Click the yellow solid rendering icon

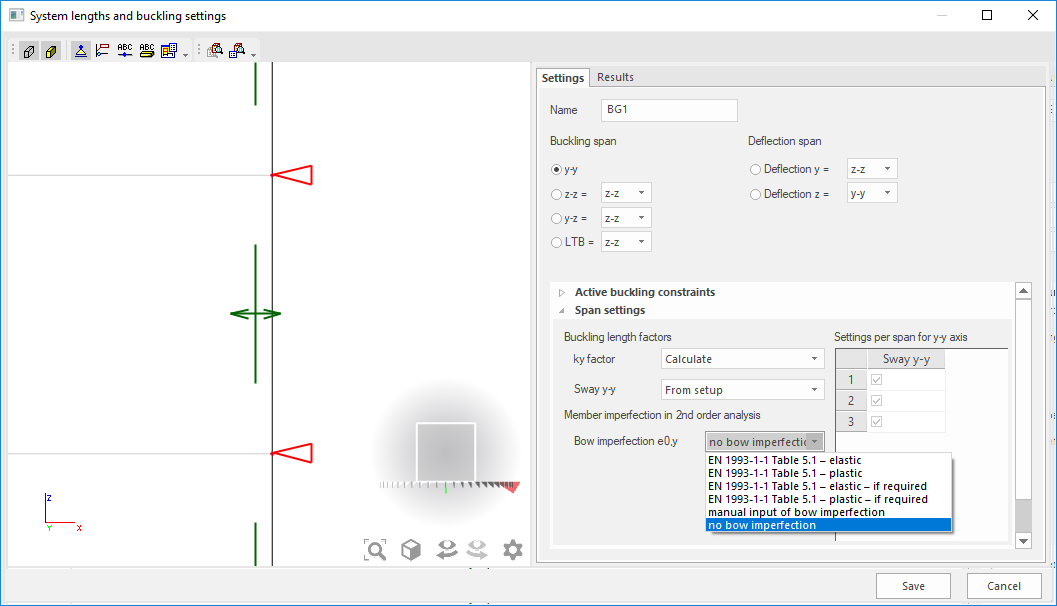(x=50, y=50)
